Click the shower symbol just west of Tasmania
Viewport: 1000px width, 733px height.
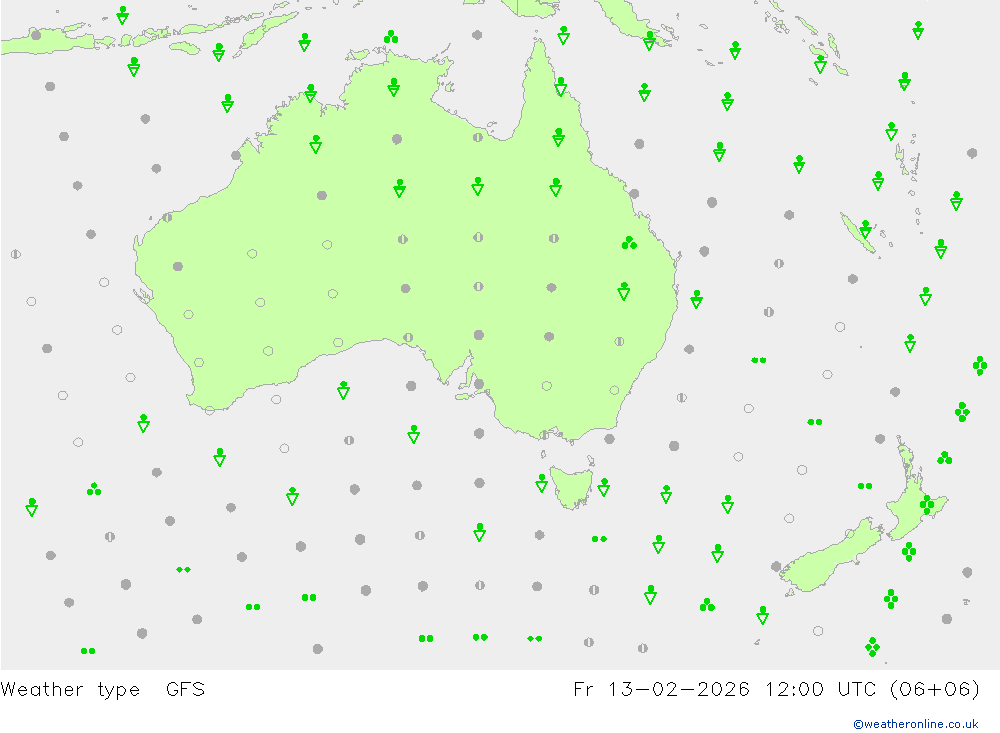pos(541,483)
